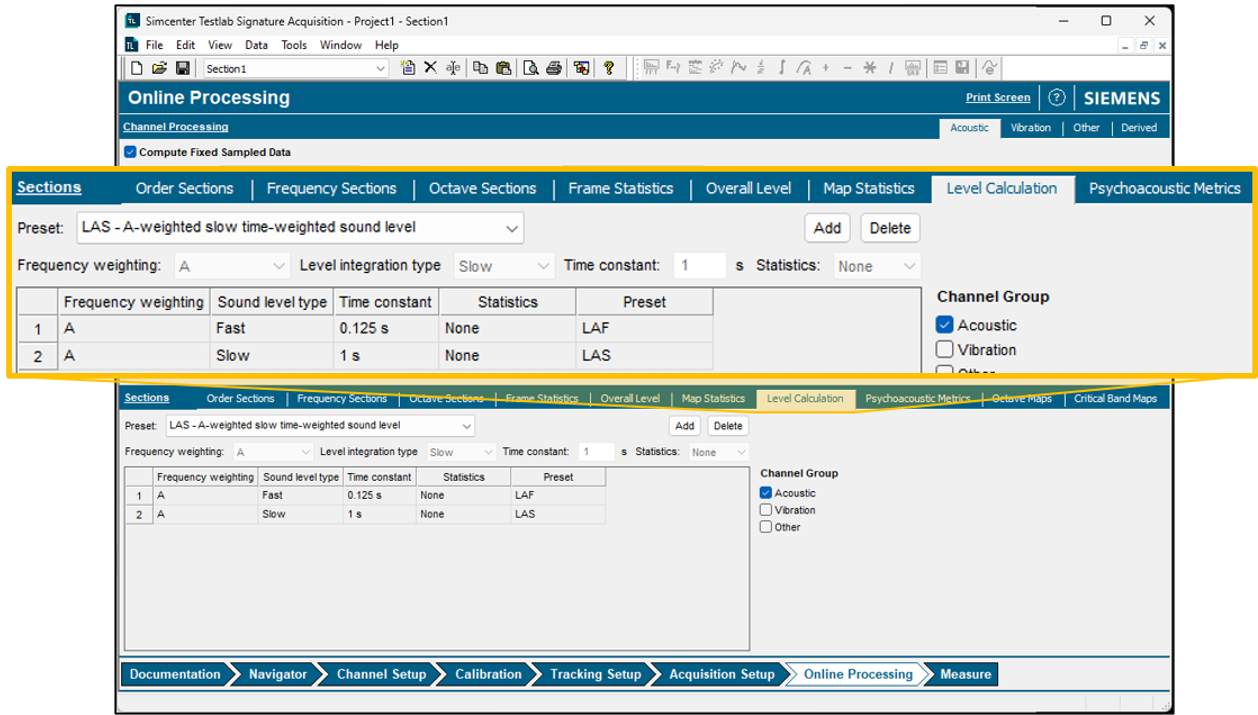Image resolution: width=1258 pixels, height=715 pixels.
Task: Open the Critical Band Maps tab
Action: pos(1115,398)
